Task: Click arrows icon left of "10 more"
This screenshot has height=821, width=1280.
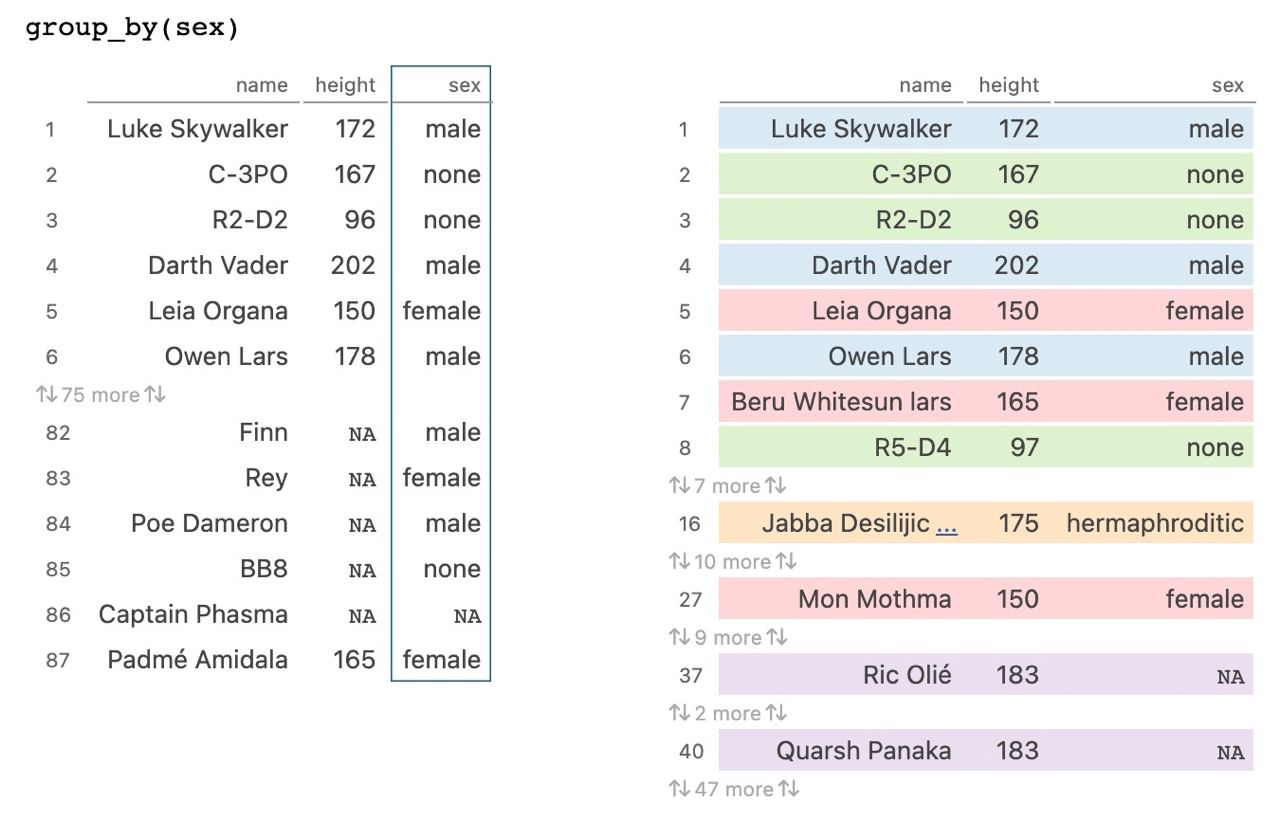Action: tap(679, 562)
